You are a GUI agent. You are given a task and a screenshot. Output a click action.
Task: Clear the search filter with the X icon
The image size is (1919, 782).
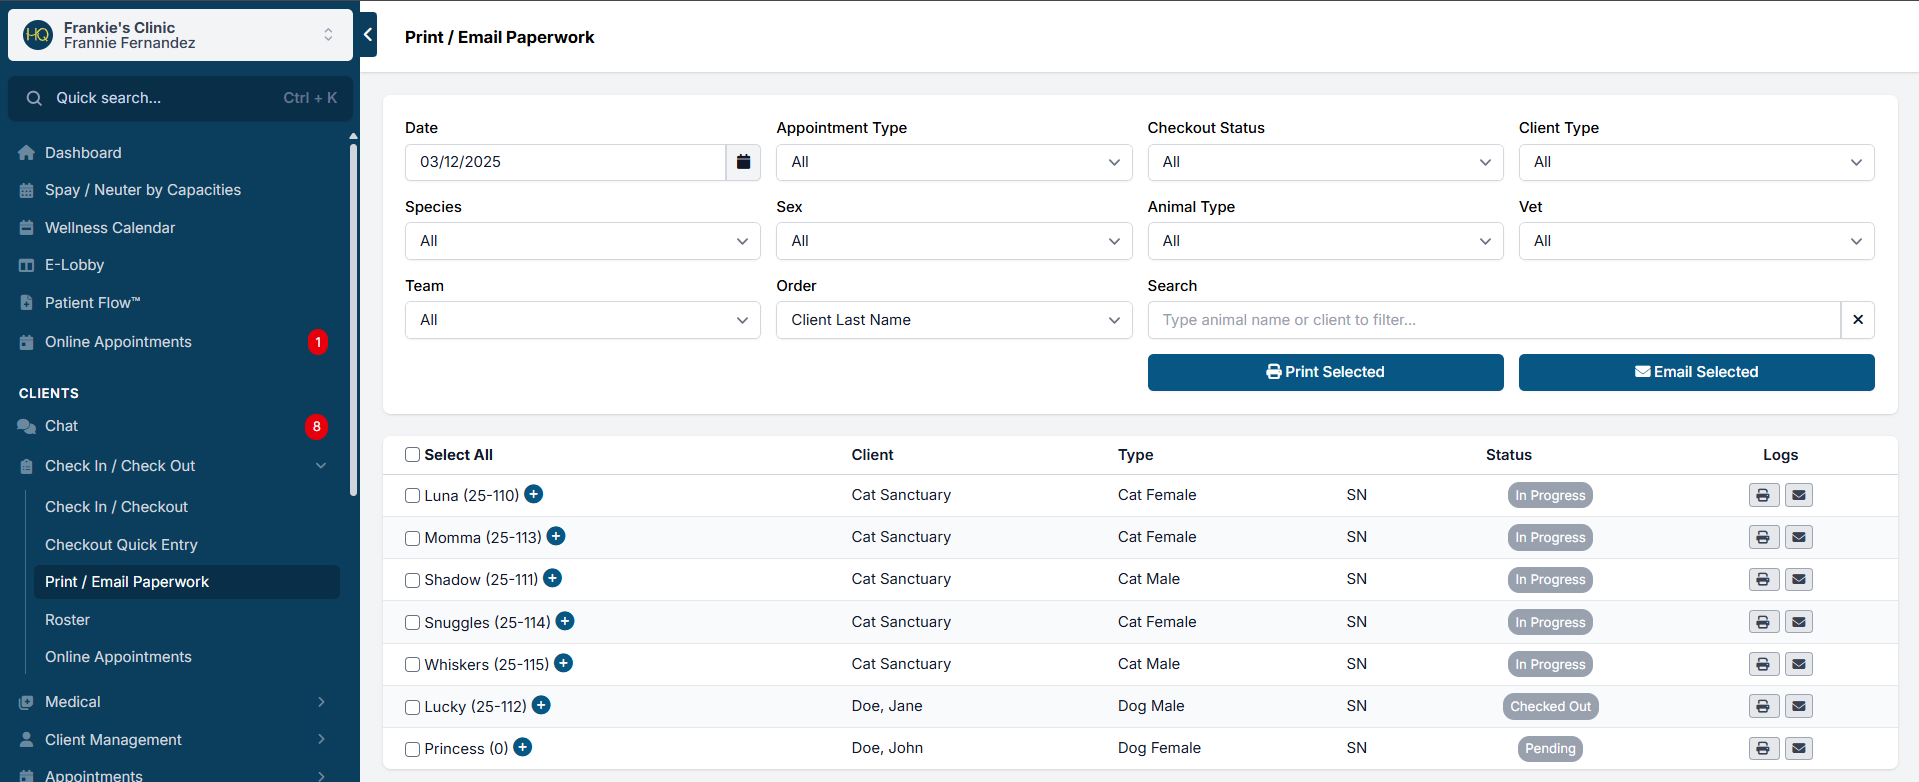[1857, 320]
